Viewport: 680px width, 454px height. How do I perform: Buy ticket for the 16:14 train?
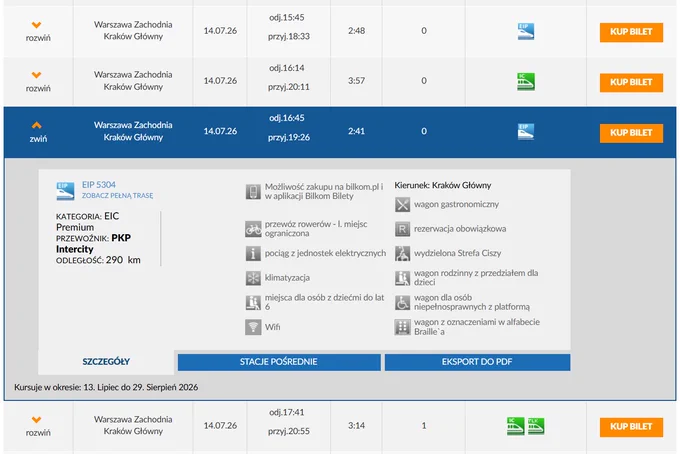click(x=631, y=82)
